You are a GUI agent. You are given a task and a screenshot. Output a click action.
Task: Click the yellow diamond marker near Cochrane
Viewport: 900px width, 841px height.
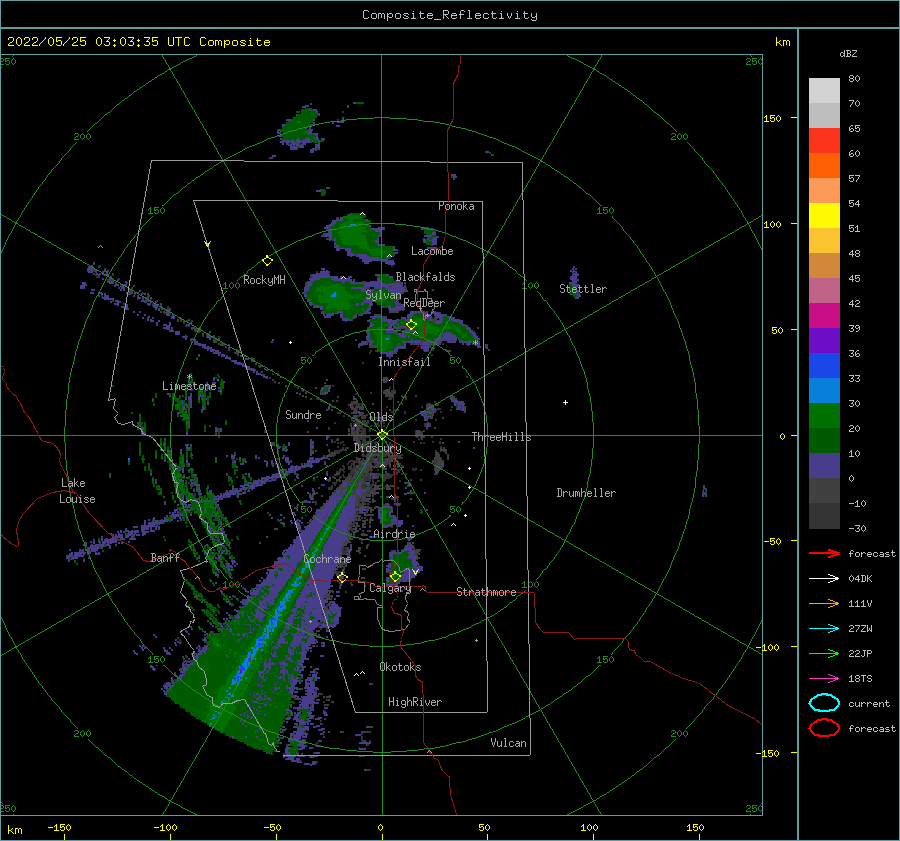pos(342,577)
